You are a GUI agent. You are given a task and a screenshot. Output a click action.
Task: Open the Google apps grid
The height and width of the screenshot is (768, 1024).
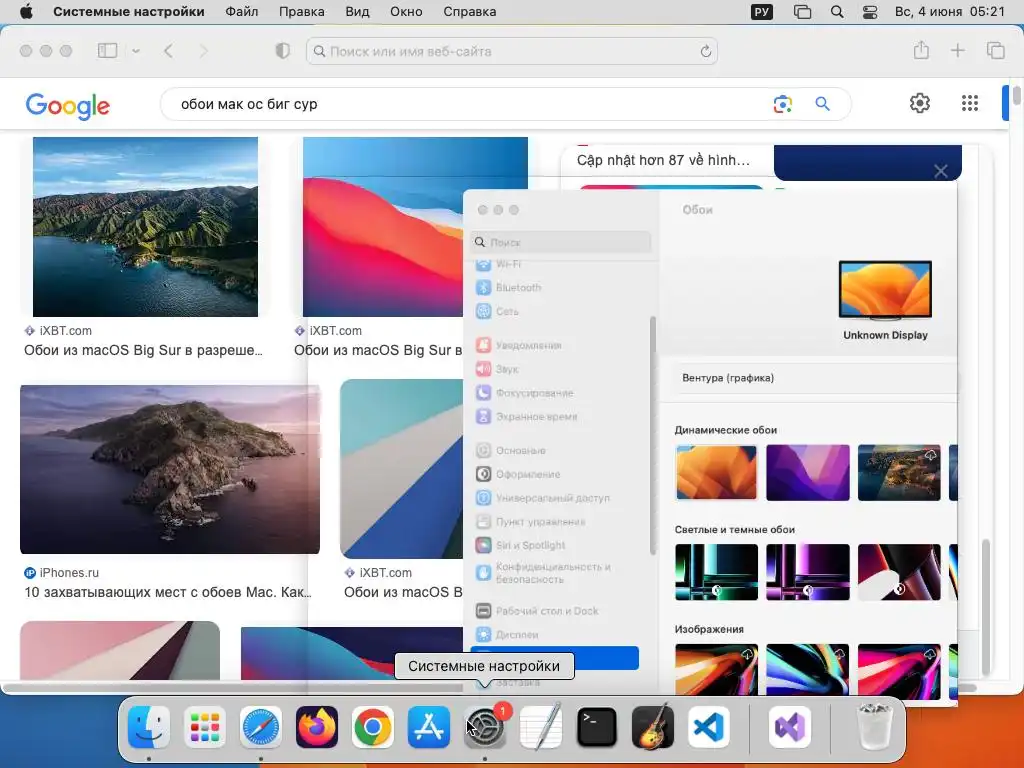pyautogui.click(x=970, y=103)
